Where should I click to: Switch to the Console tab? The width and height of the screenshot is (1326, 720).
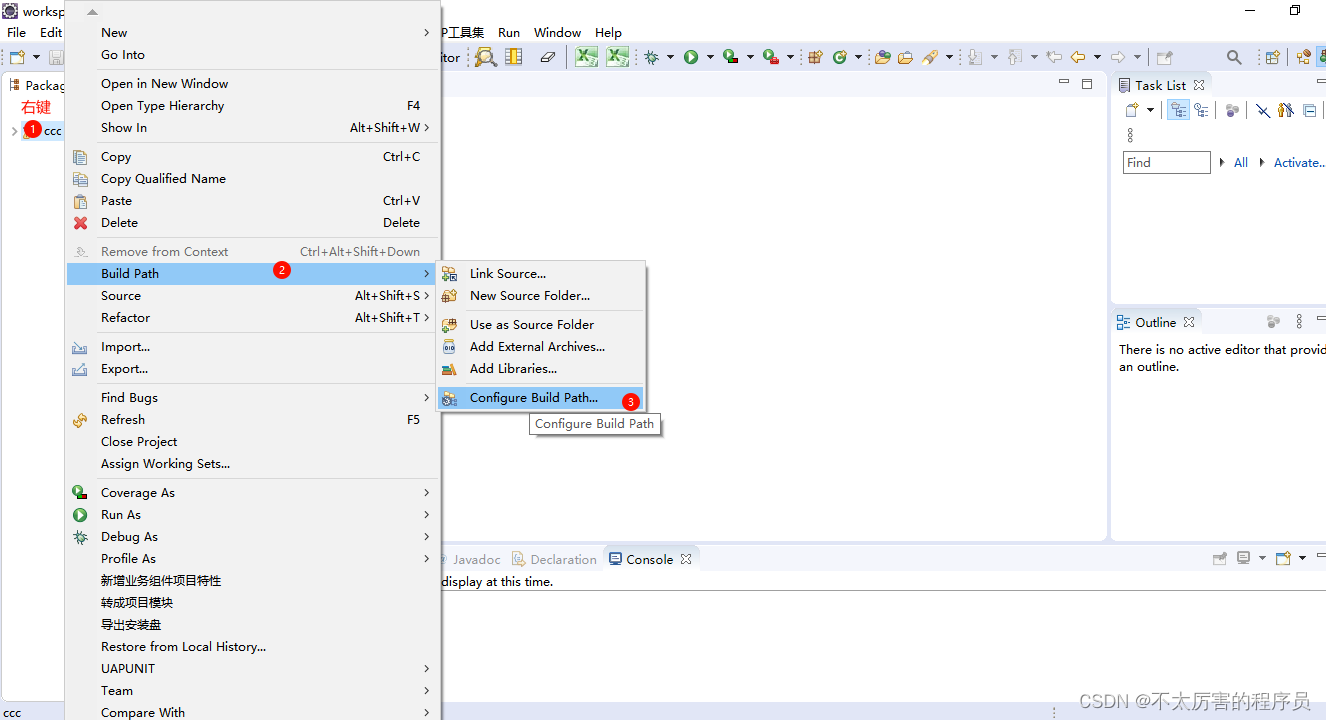649,559
